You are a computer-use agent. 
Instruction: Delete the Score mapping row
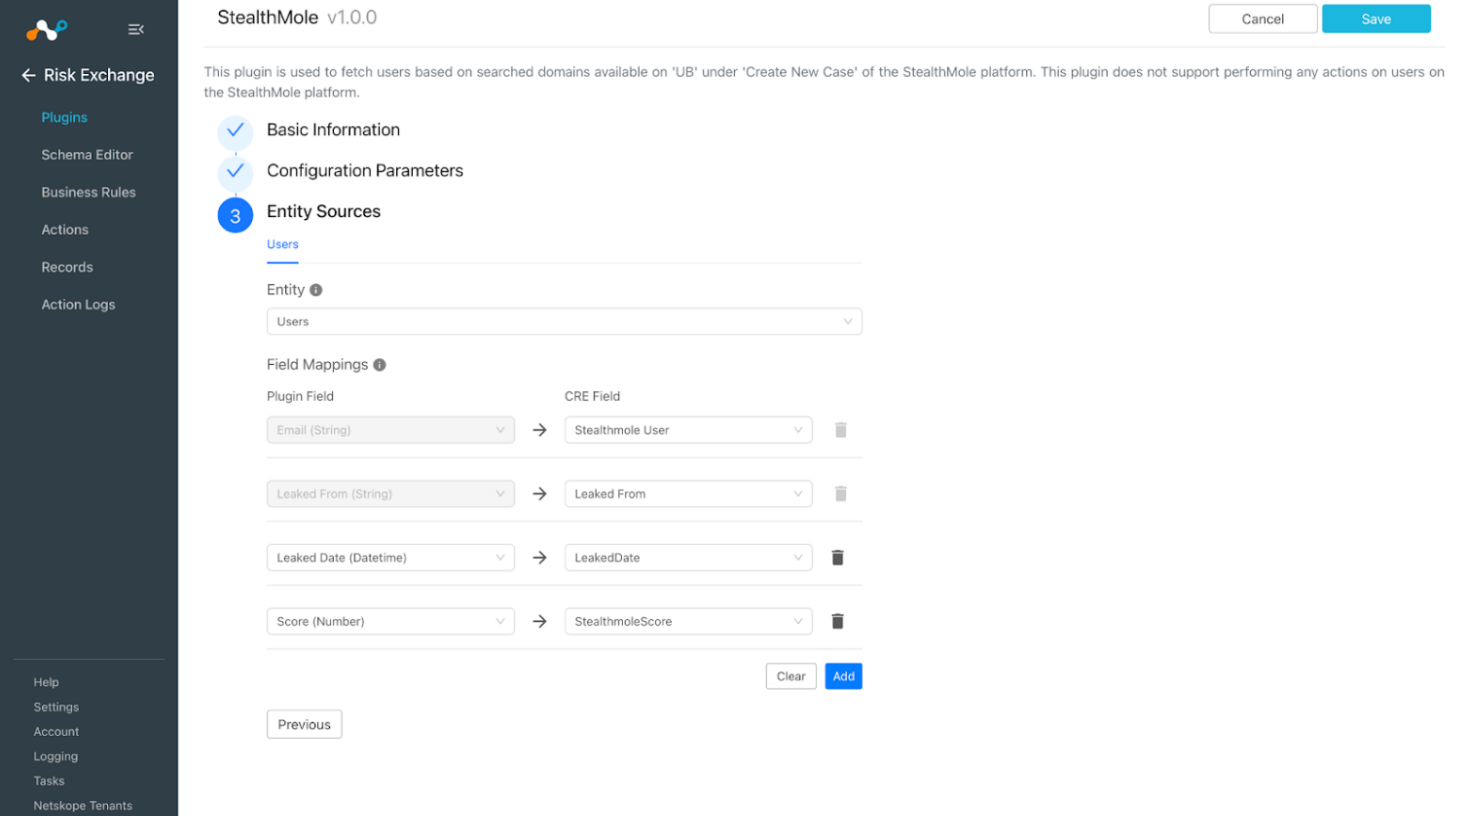(x=838, y=622)
